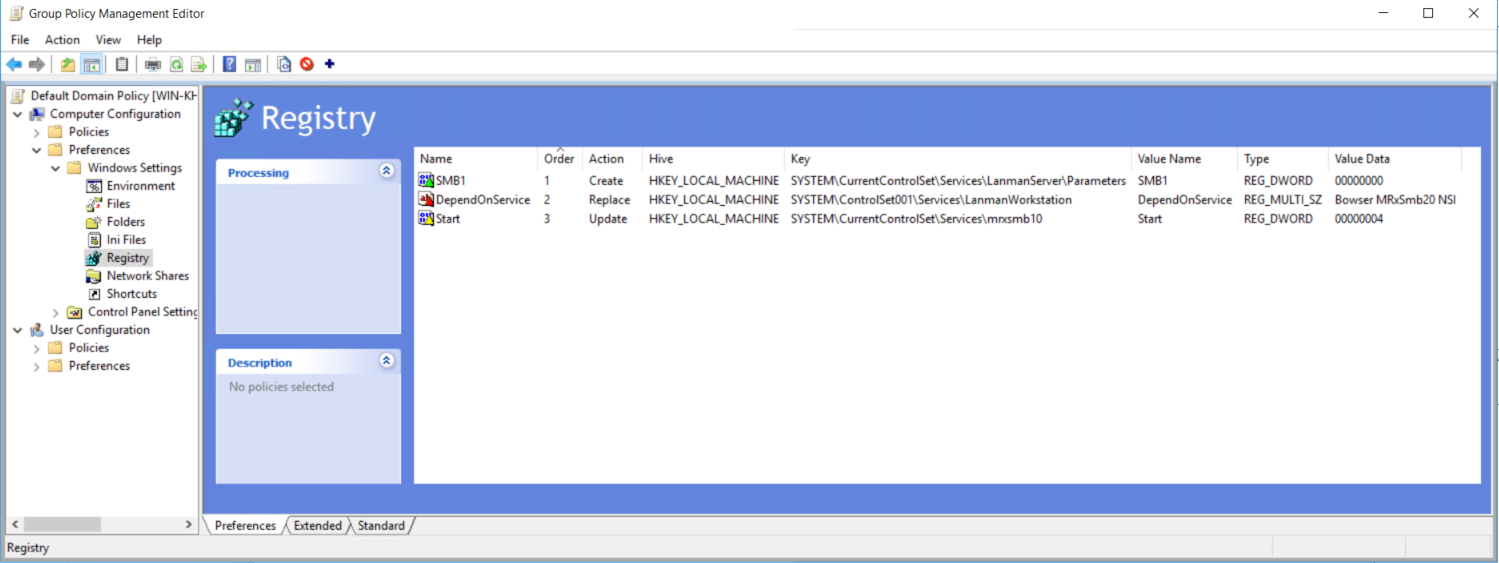Click the tree pane horizontal scrollbar right arrow

(x=189, y=525)
